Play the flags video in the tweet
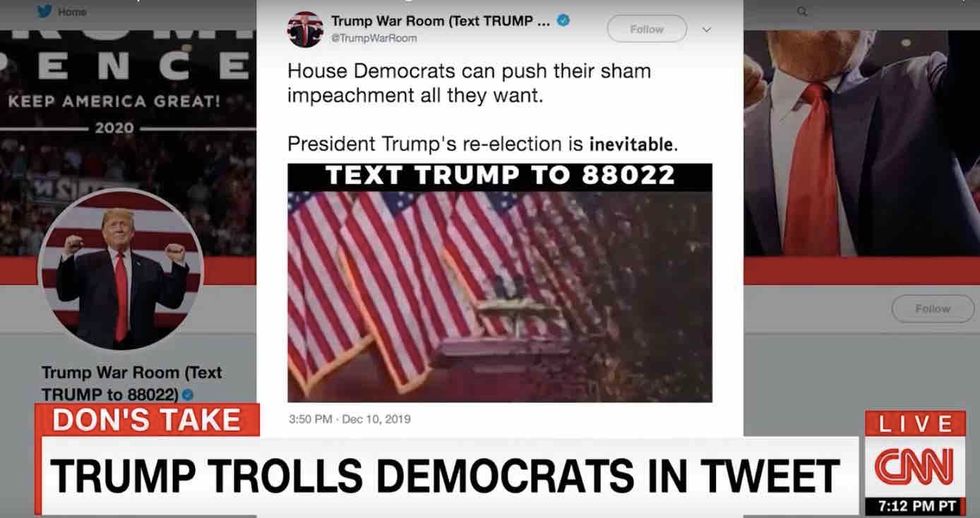 499,296
